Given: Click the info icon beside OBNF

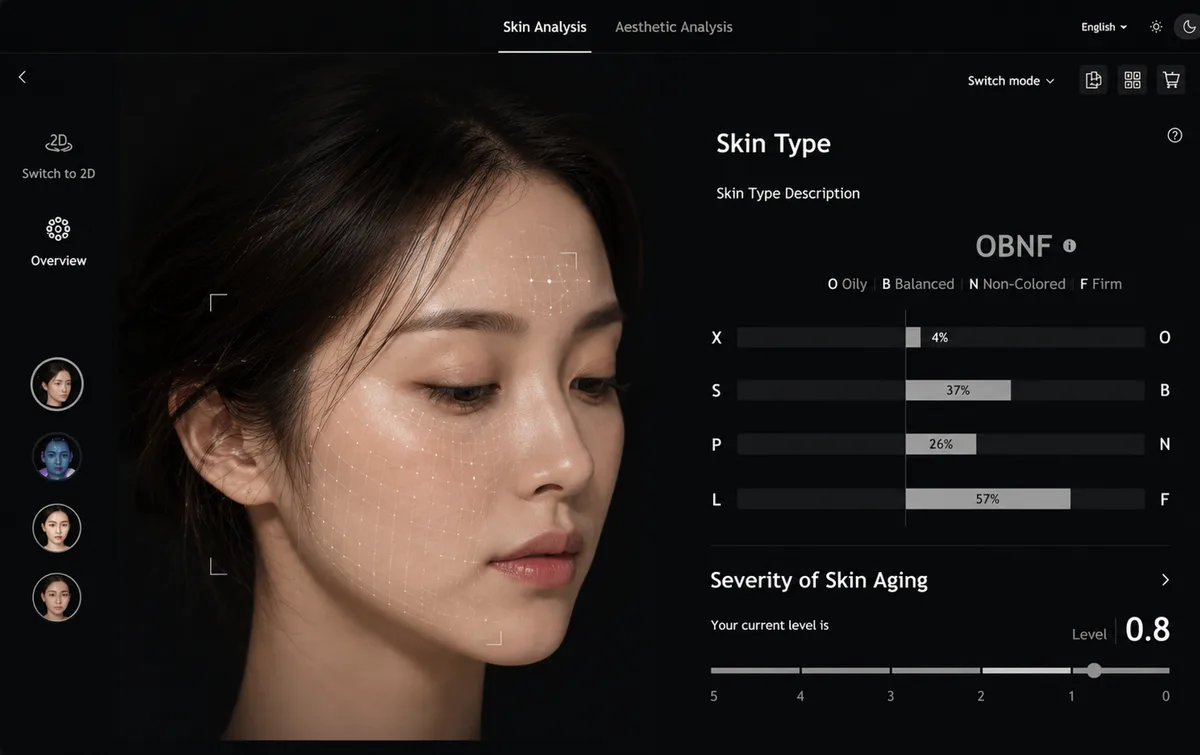Looking at the screenshot, I should (x=1069, y=245).
